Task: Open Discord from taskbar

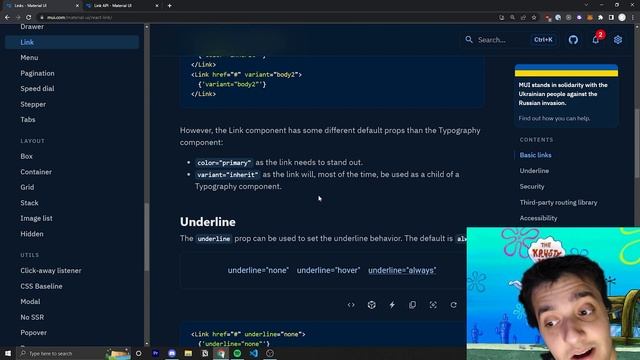Action: tap(172, 353)
